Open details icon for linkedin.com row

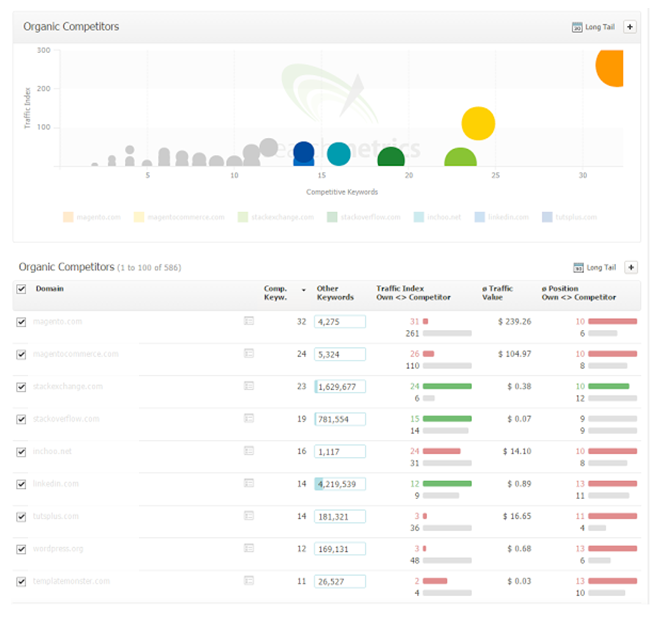point(249,483)
